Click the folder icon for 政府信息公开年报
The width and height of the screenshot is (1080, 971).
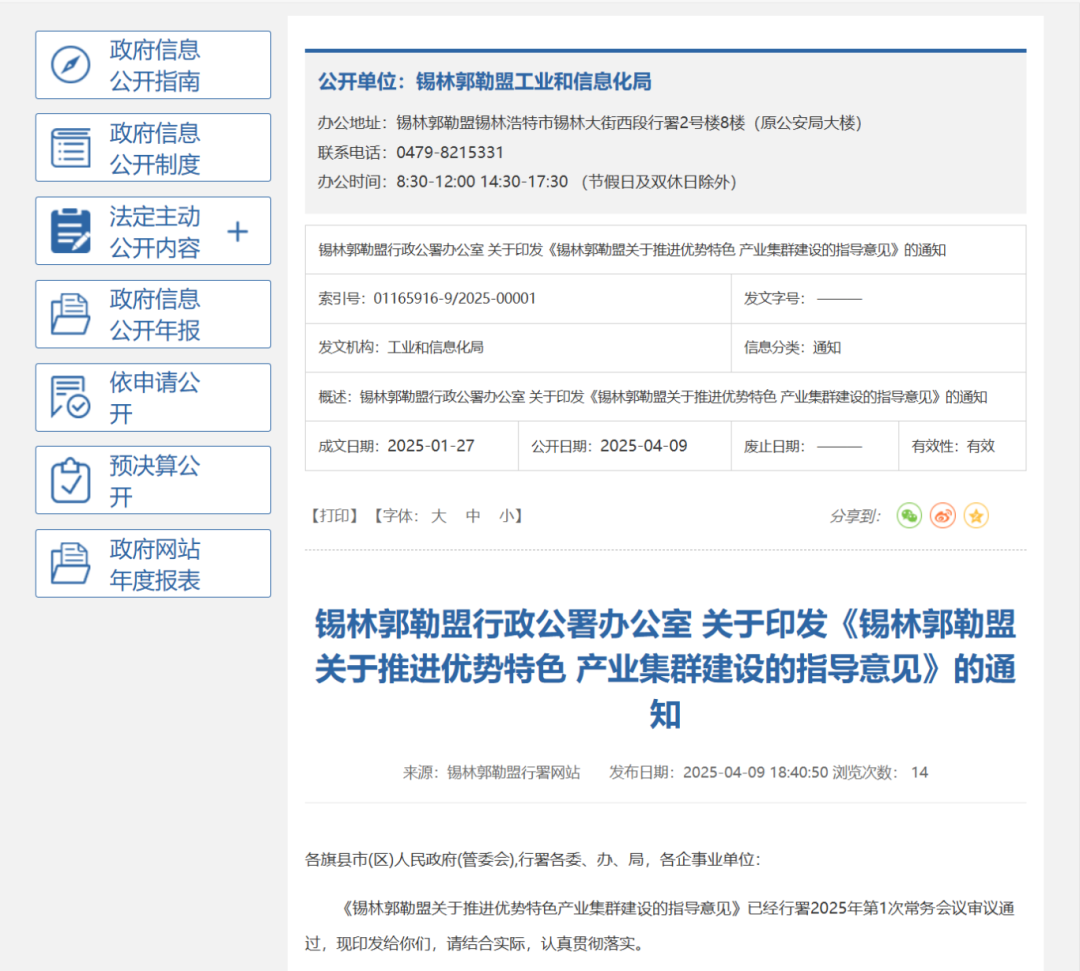tap(71, 314)
